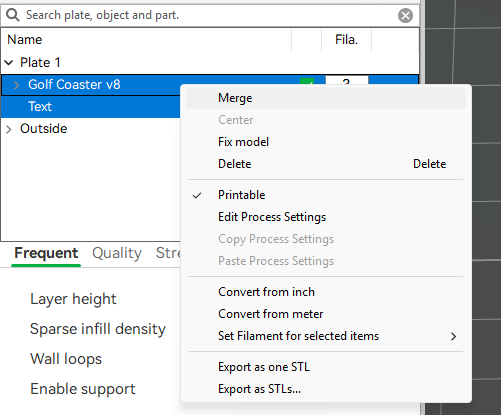
Task: Click the Sparse infill density label
Action: click(x=98, y=329)
